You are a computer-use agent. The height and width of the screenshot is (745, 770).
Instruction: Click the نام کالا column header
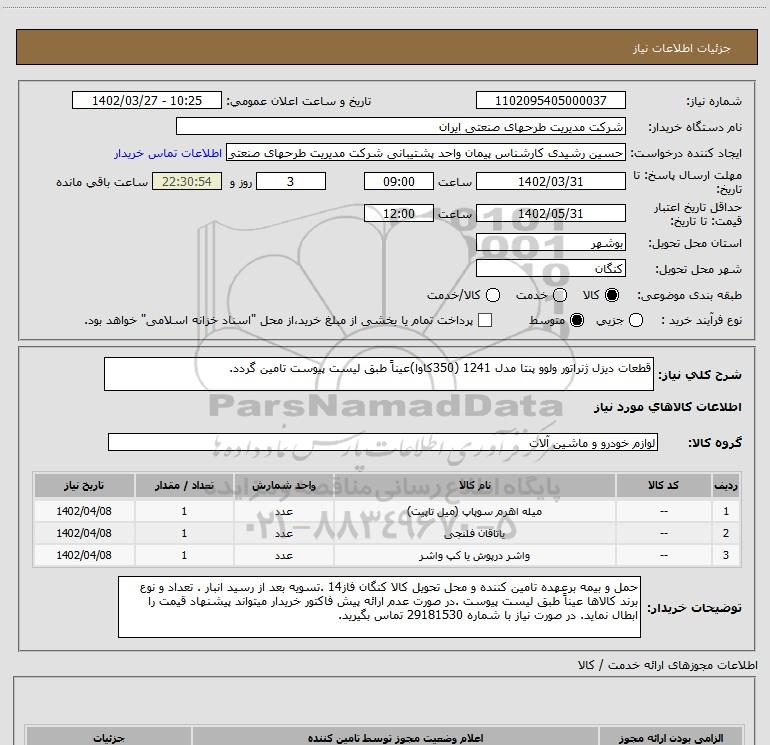tap(474, 485)
